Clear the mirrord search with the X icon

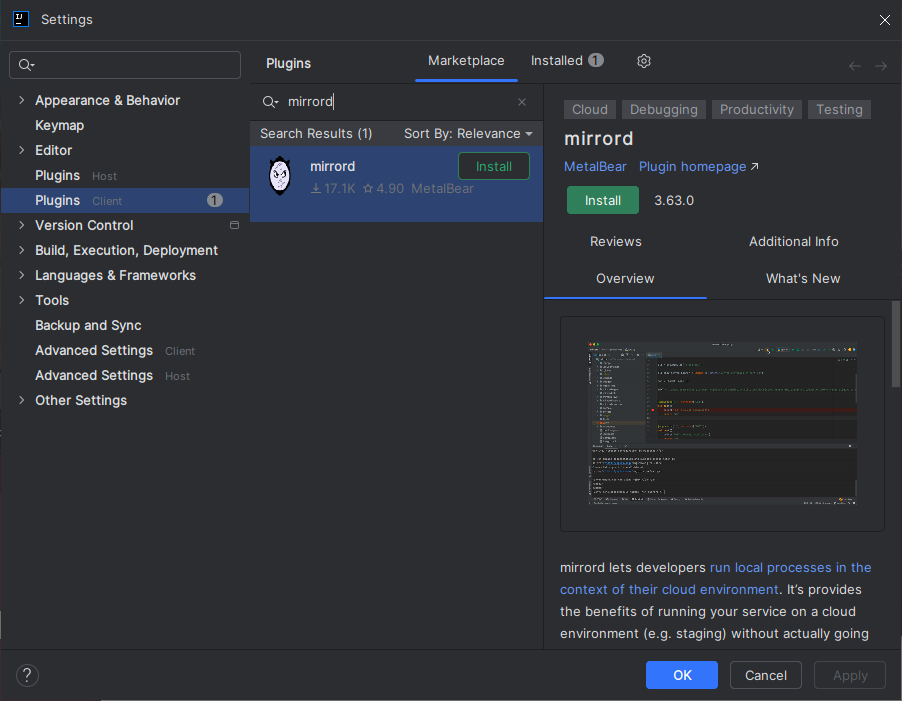(521, 102)
